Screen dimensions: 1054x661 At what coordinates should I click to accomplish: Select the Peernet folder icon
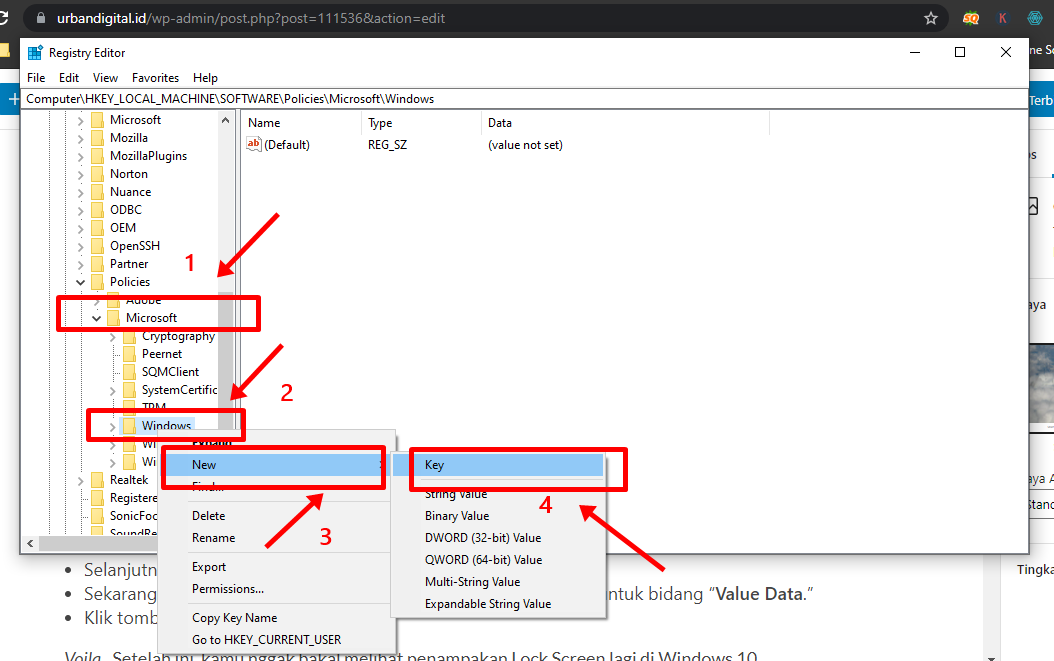click(x=130, y=354)
